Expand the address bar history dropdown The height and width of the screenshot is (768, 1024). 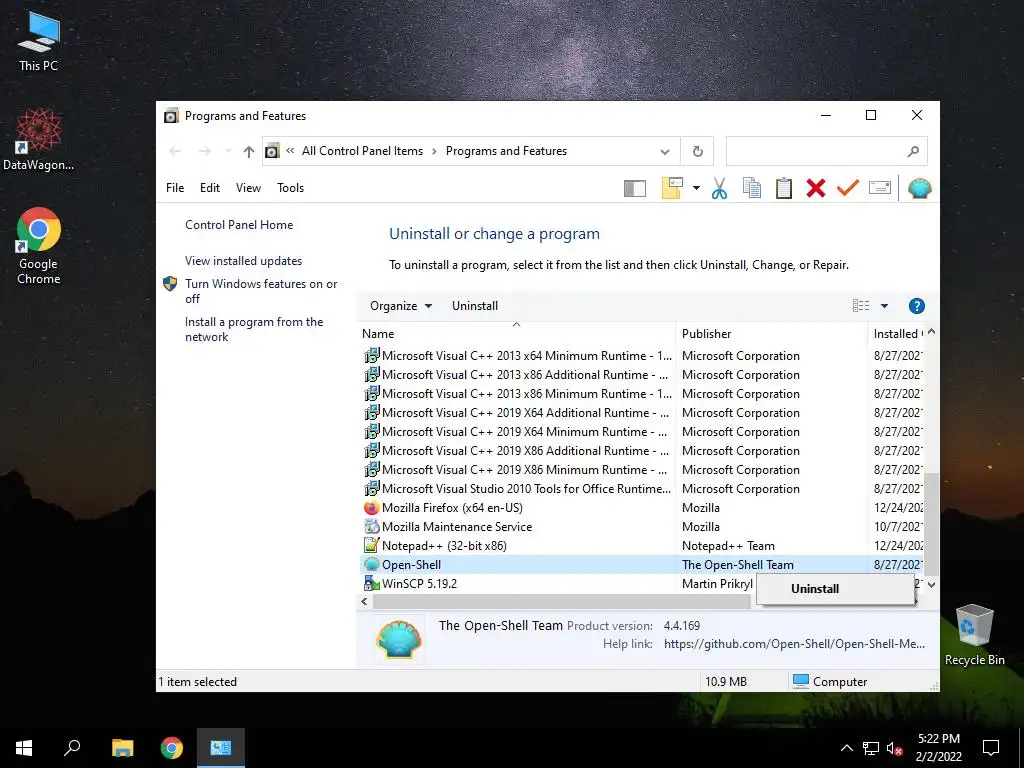click(665, 152)
